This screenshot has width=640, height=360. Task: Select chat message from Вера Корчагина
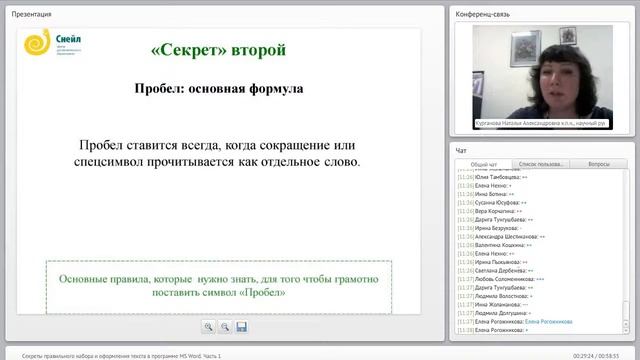pyautogui.click(x=490, y=211)
